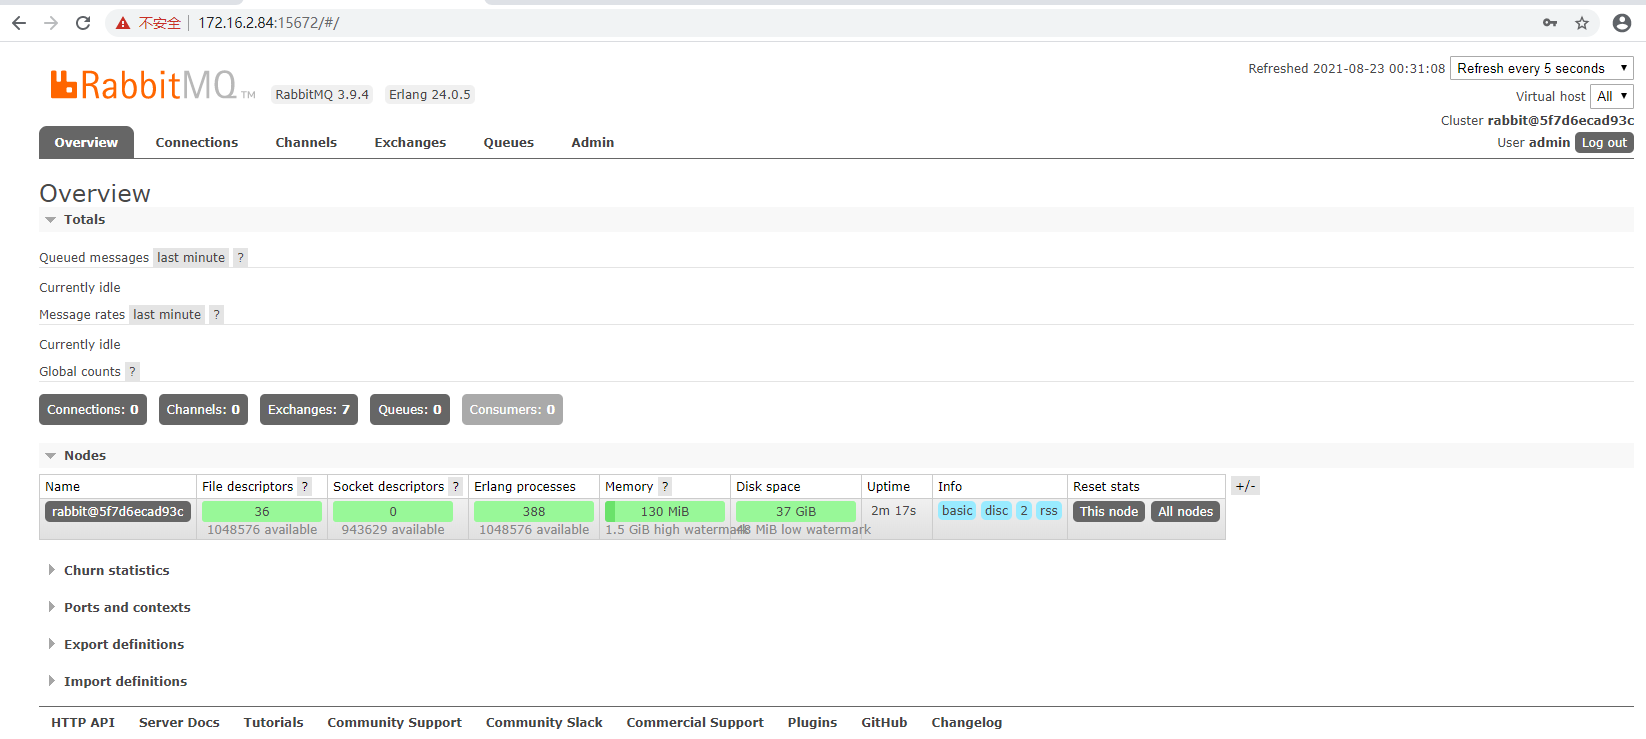Bookmark this page with star icon

(x=1582, y=23)
